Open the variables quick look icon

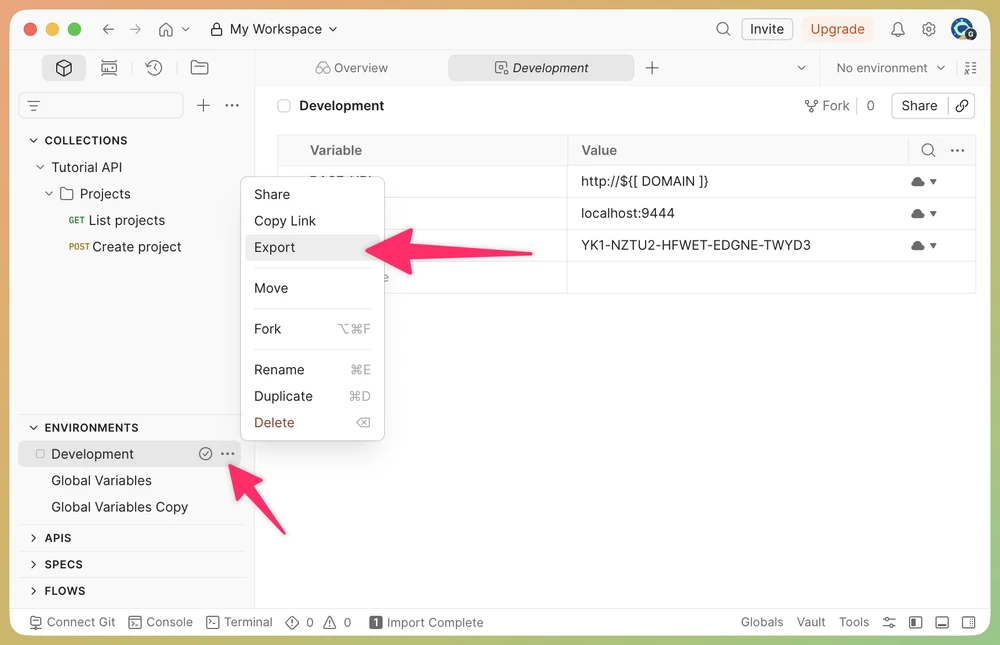[x=970, y=68]
